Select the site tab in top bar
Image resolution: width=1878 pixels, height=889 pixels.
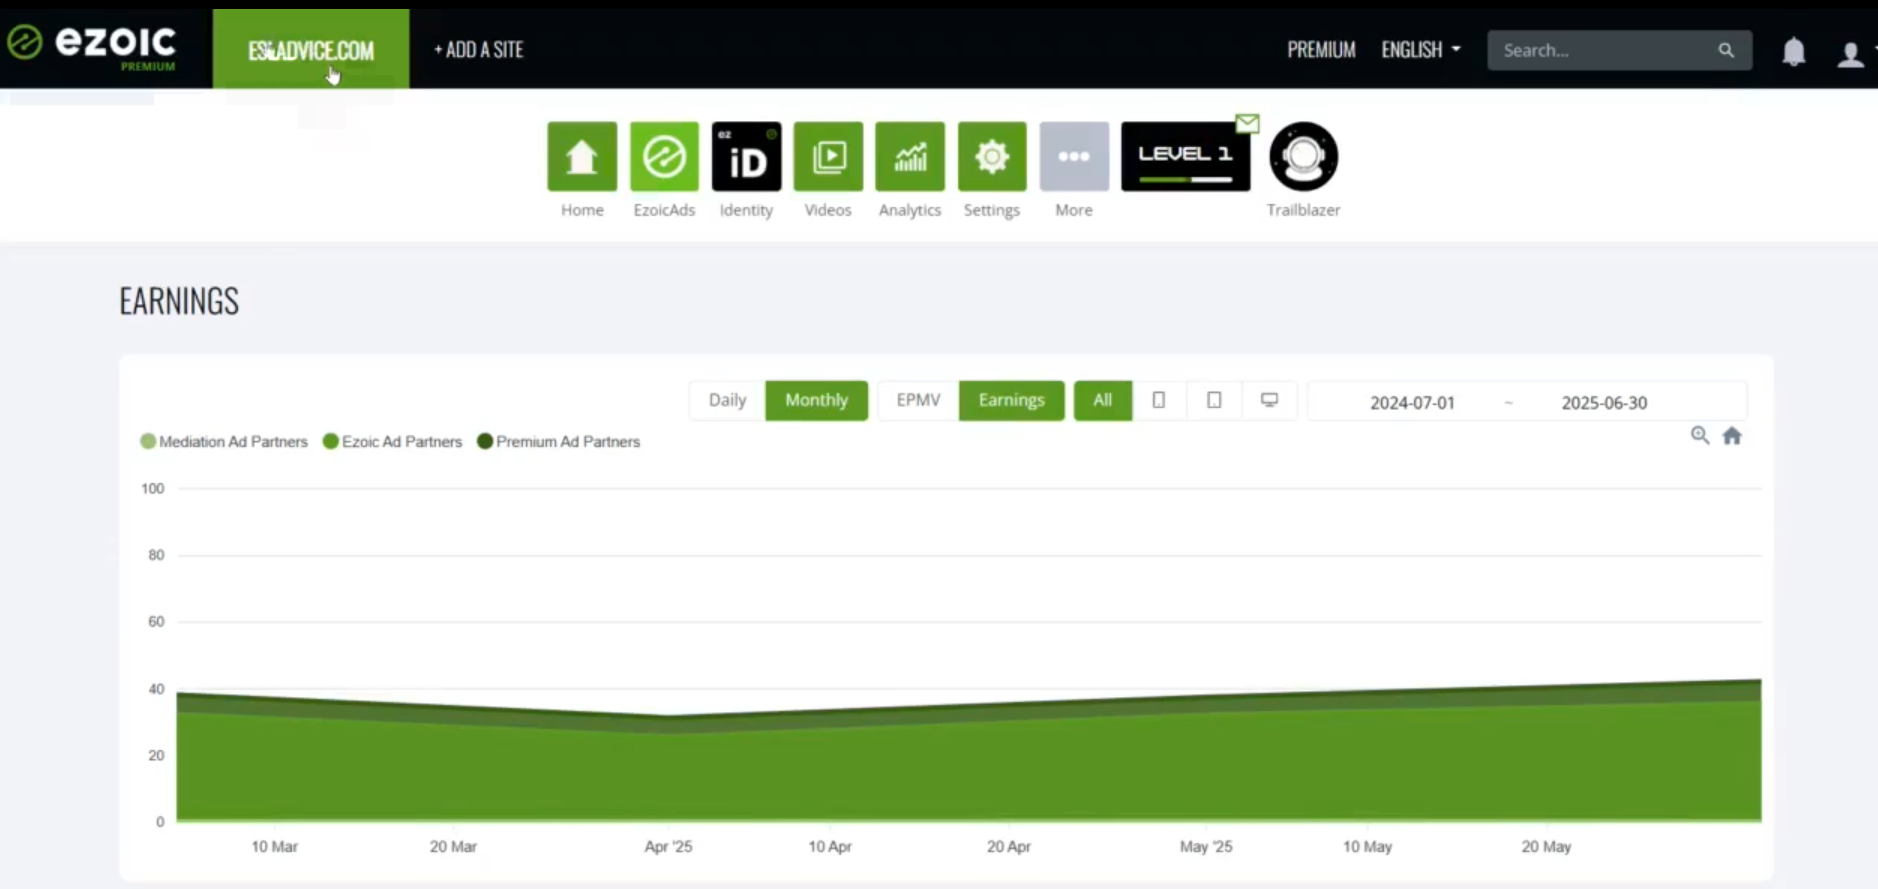pos(311,49)
